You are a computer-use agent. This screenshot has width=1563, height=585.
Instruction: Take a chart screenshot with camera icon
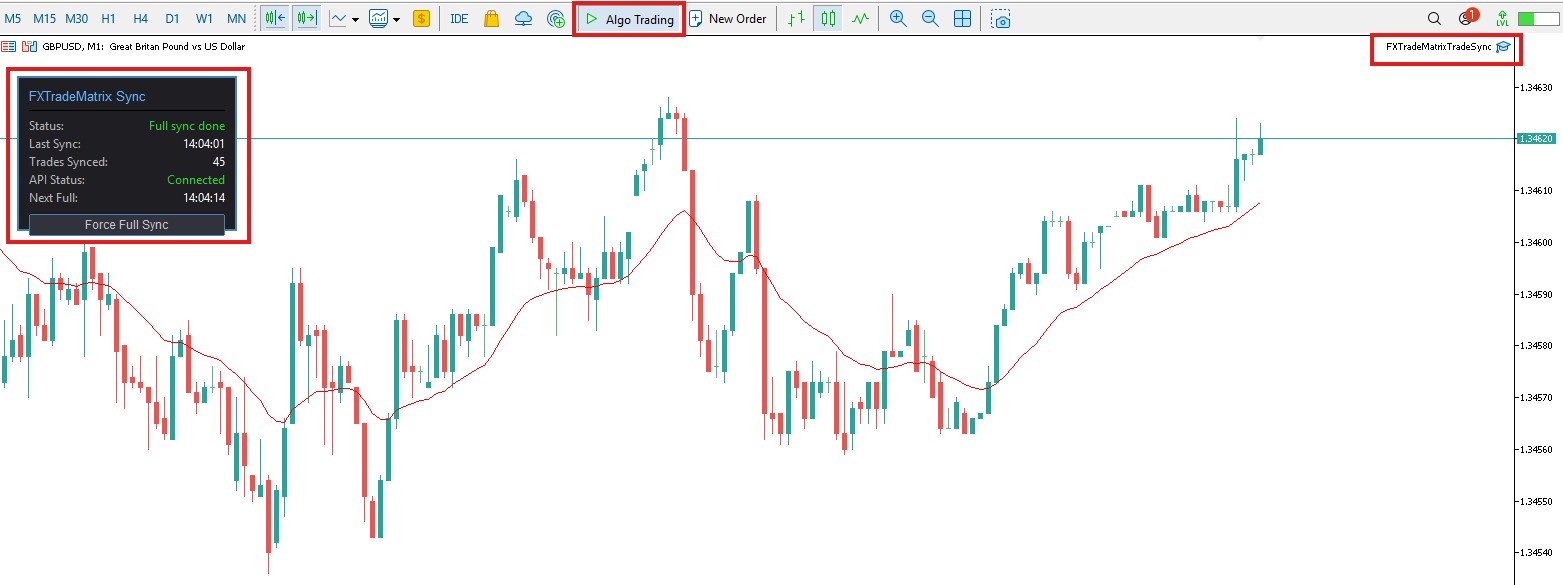(x=1001, y=19)
